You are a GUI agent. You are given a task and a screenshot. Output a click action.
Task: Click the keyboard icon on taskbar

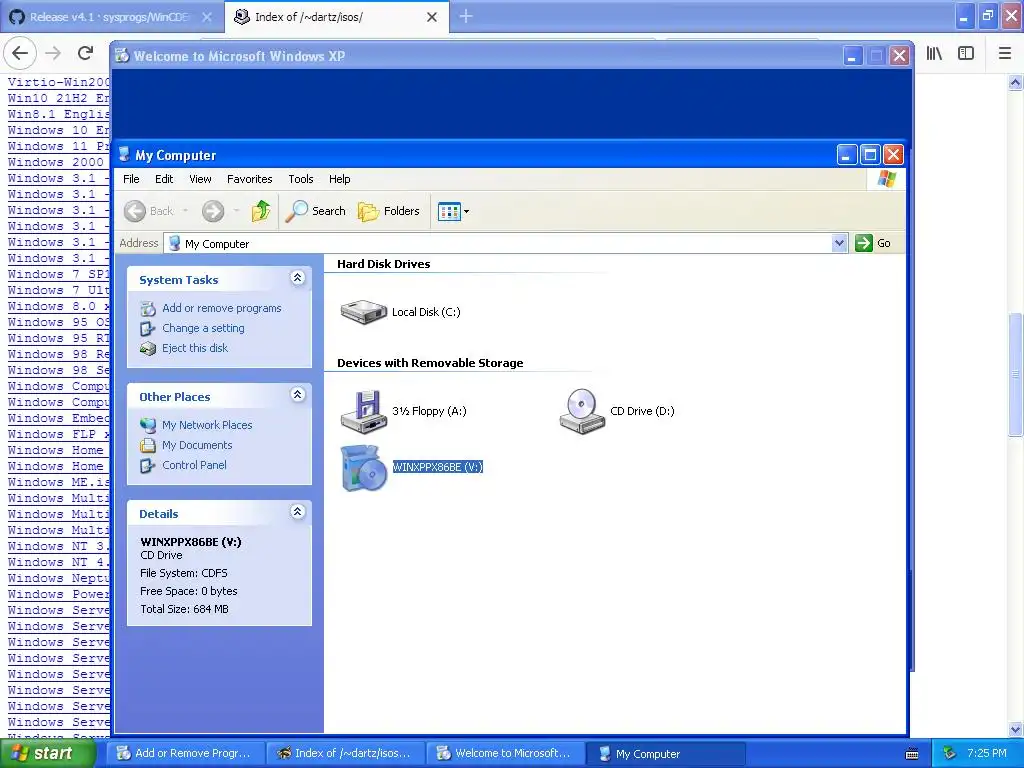coord(912,754)
